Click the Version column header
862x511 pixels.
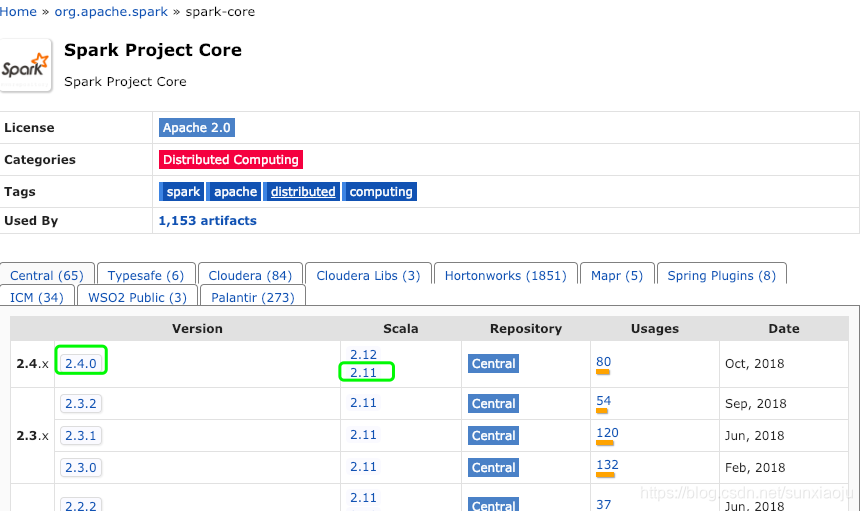point(197,329)
